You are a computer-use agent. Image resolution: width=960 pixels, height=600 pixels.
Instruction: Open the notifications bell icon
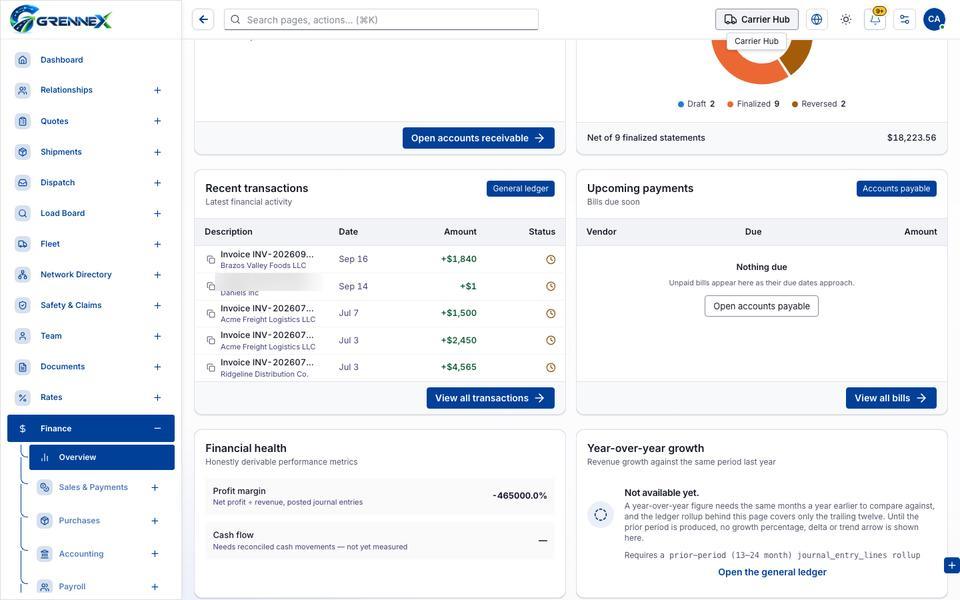[x=875, y=20]
